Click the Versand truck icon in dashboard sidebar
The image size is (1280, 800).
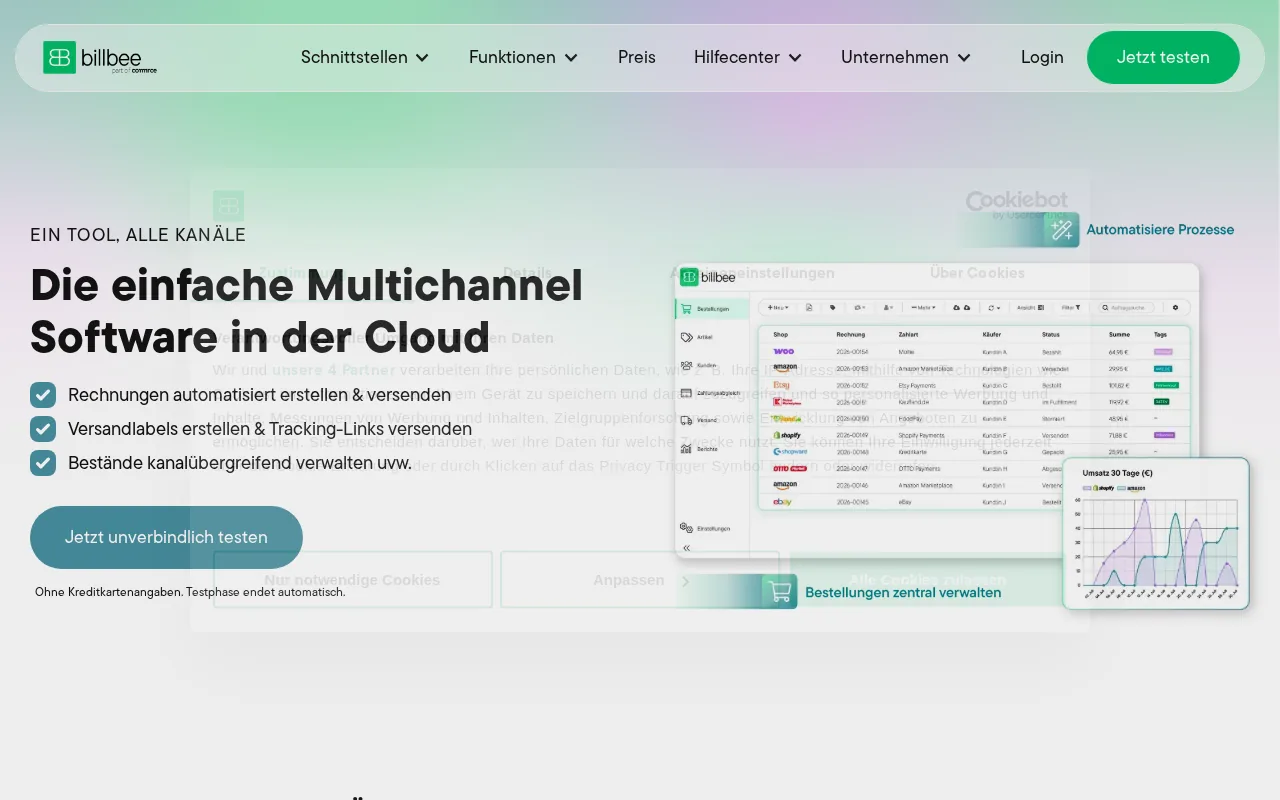[686, 420]
